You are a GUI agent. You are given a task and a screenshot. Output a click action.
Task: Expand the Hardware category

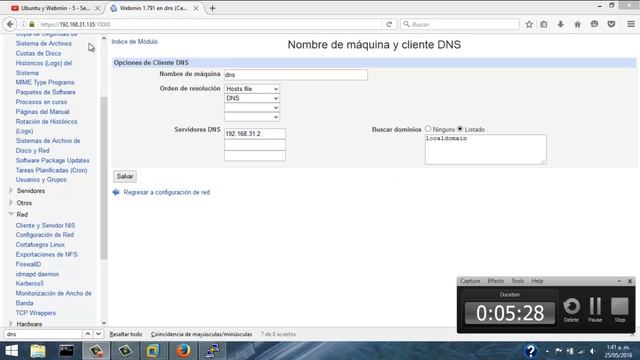pos(29,324)
